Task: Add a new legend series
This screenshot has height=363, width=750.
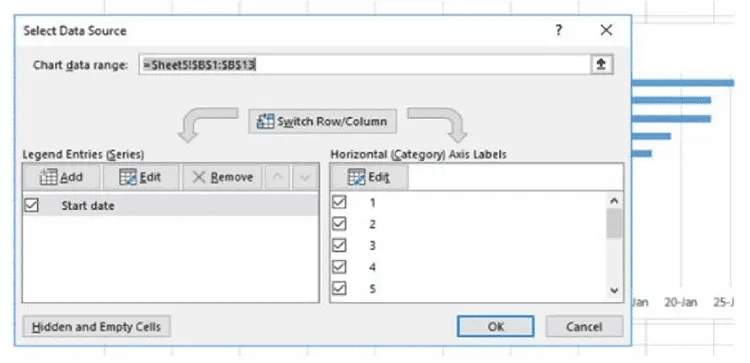Action: 61,177
